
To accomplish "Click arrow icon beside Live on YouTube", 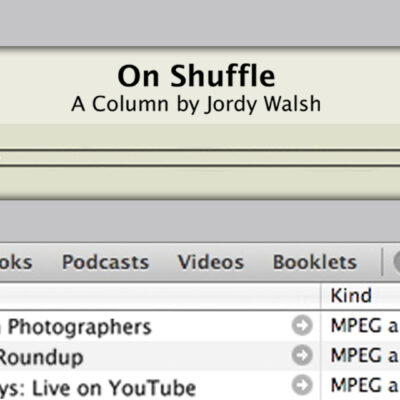I will coord(302,385).
